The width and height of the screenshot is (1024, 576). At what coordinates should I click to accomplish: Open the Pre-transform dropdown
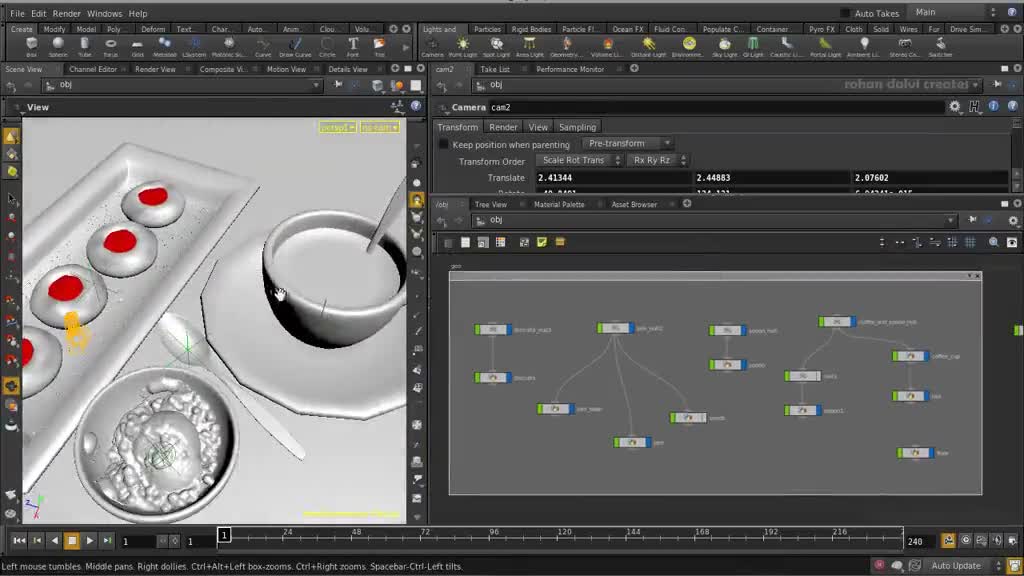pos(629,144)
